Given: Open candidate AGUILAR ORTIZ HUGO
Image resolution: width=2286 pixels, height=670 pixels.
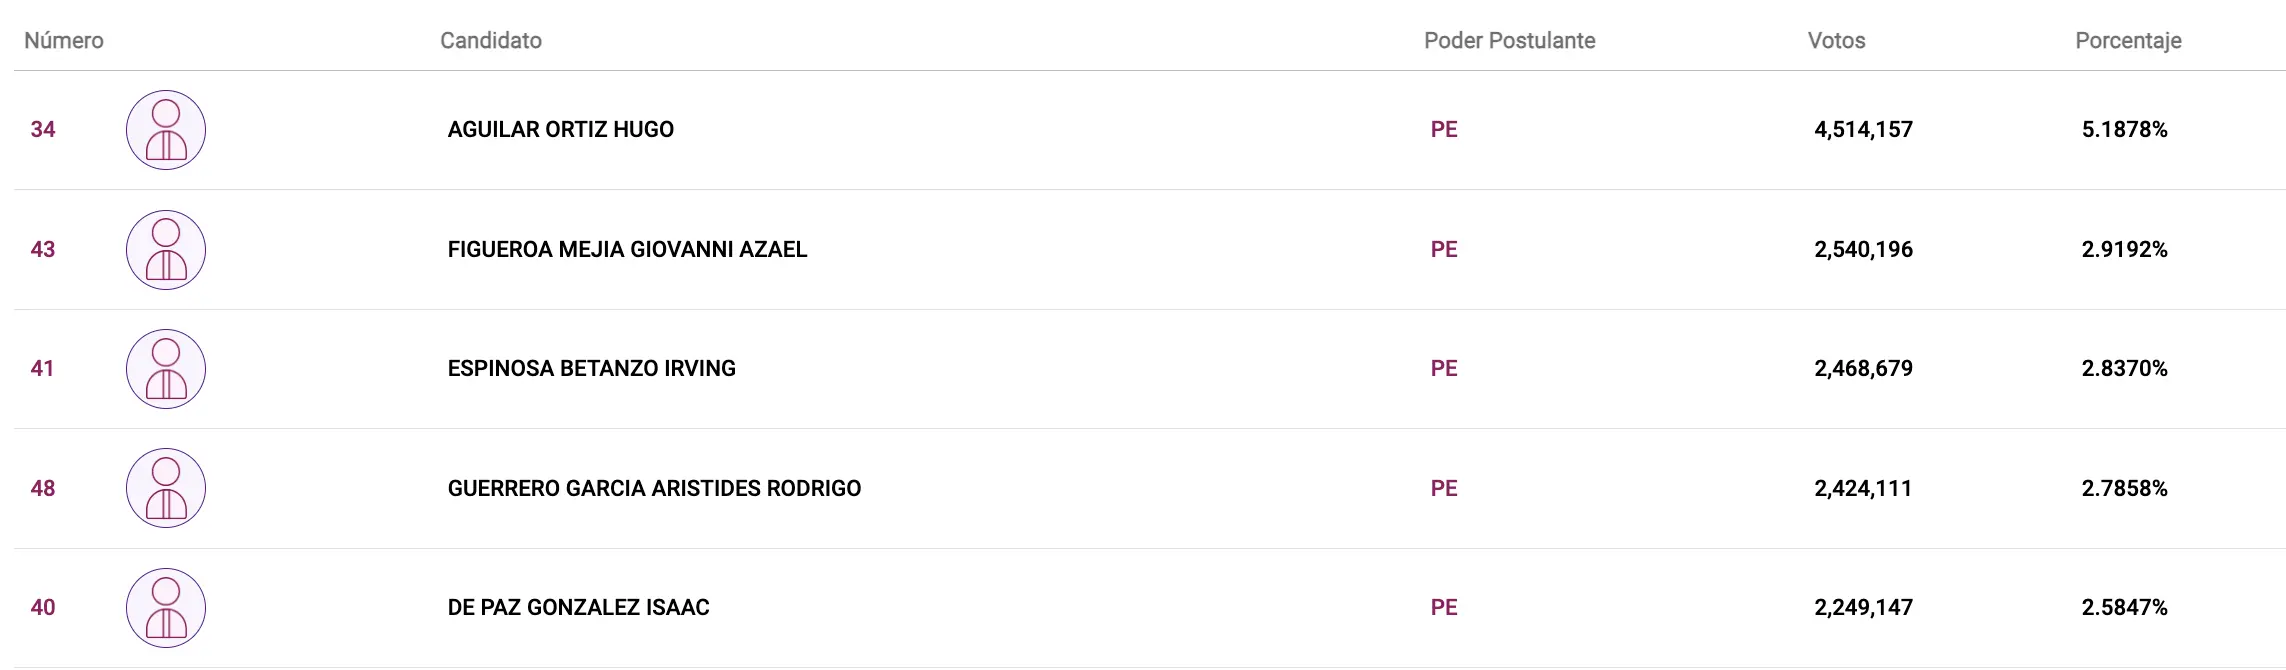Looking at the screenshot, I should point(561,129).
